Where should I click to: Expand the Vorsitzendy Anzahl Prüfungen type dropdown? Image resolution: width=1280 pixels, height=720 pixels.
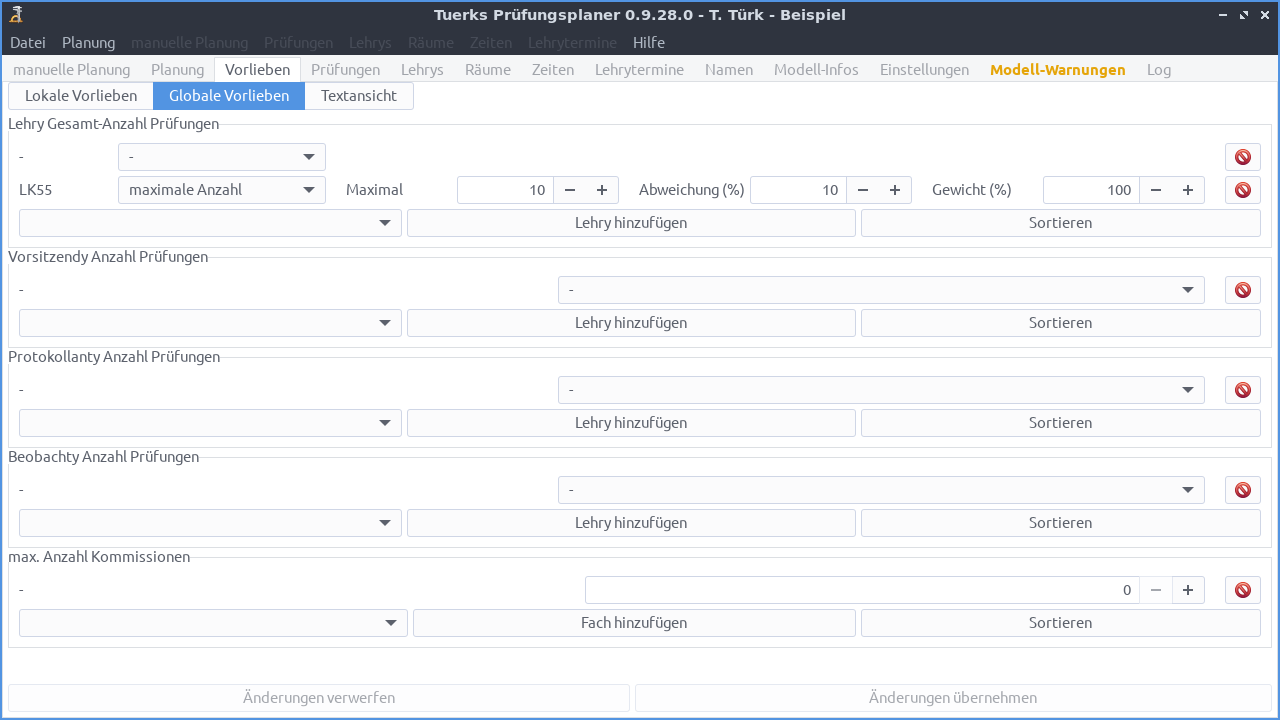[880, 290]
